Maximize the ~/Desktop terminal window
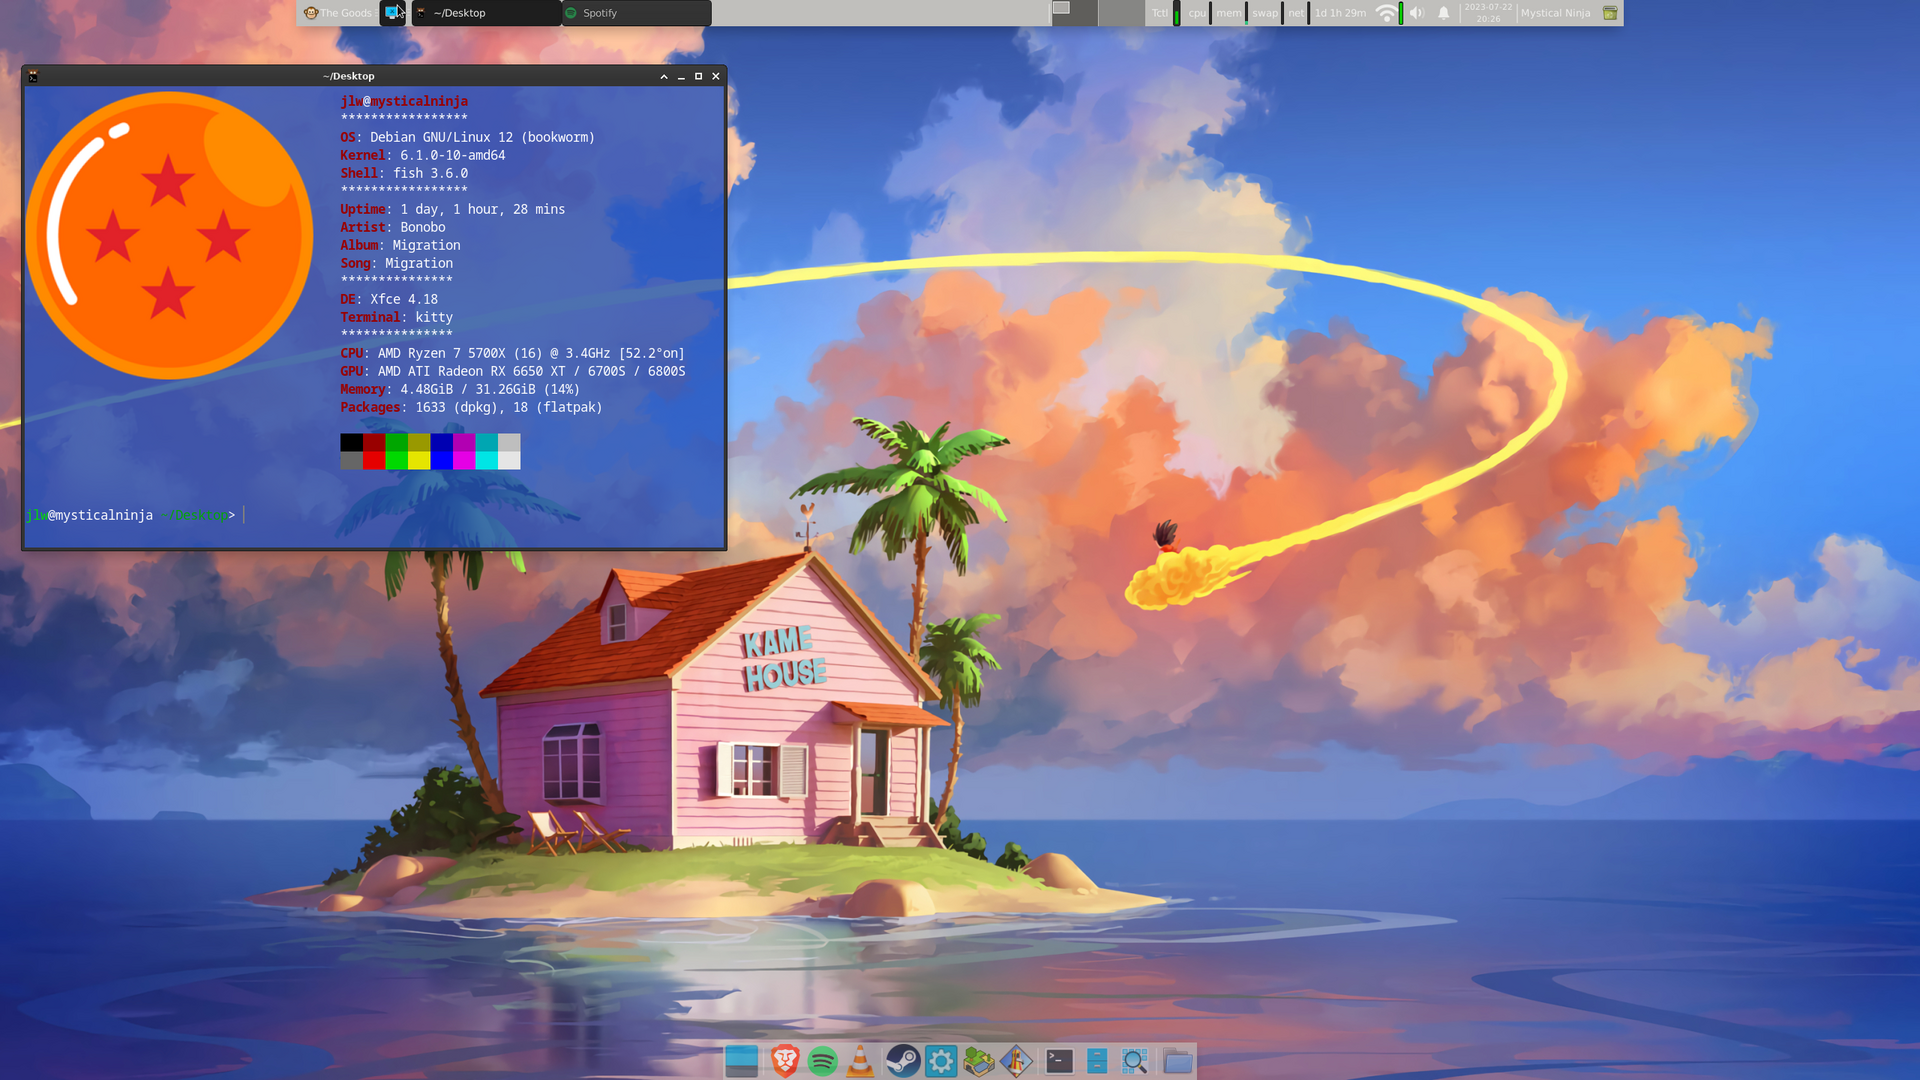This screenshot has width=1920, height=1080. [x=698, y=76]
